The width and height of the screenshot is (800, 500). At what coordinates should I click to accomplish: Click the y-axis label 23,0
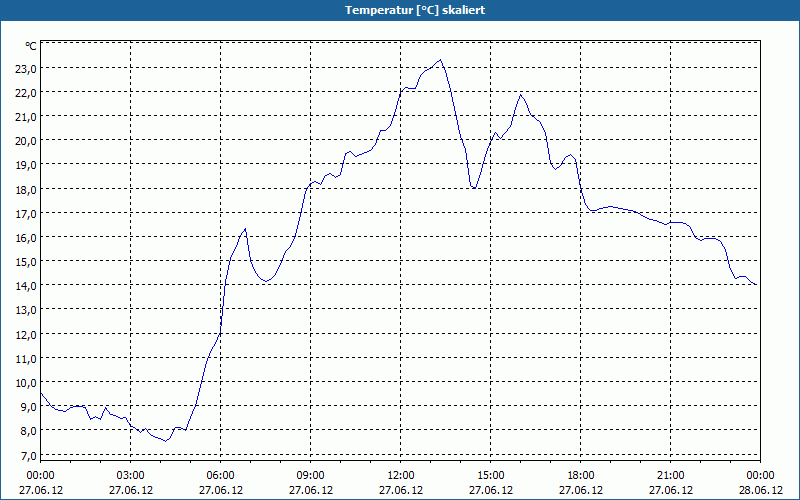26,68
